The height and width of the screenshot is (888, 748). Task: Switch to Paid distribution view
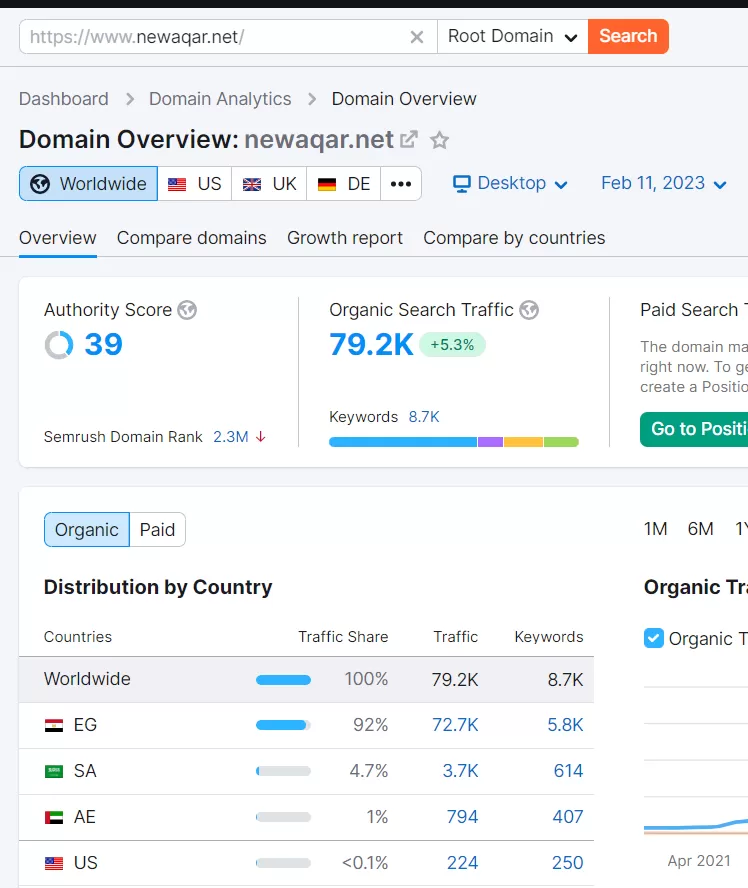click(x=157, y=530)
